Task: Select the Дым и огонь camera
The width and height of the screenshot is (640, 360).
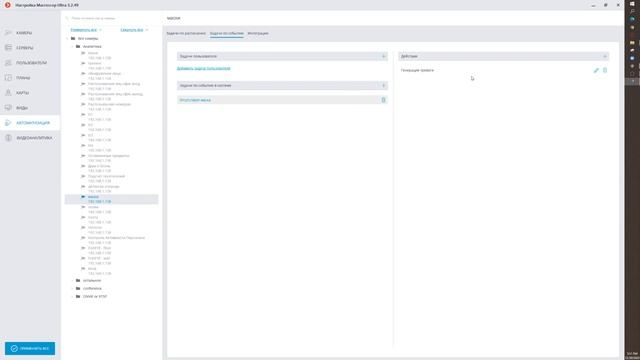Action: [99, 166]
